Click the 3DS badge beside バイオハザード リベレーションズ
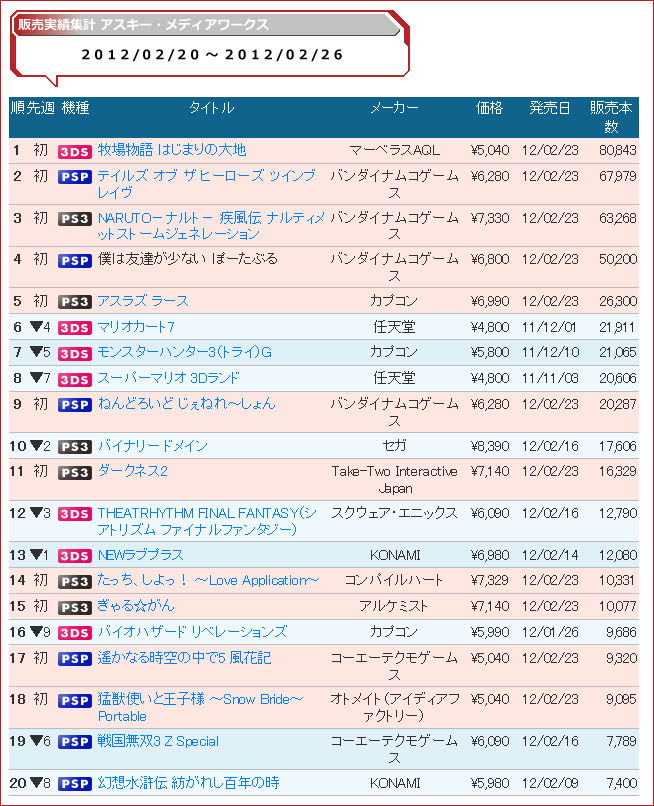The width and height of the screenshot is (654, 806). point(75,633)
